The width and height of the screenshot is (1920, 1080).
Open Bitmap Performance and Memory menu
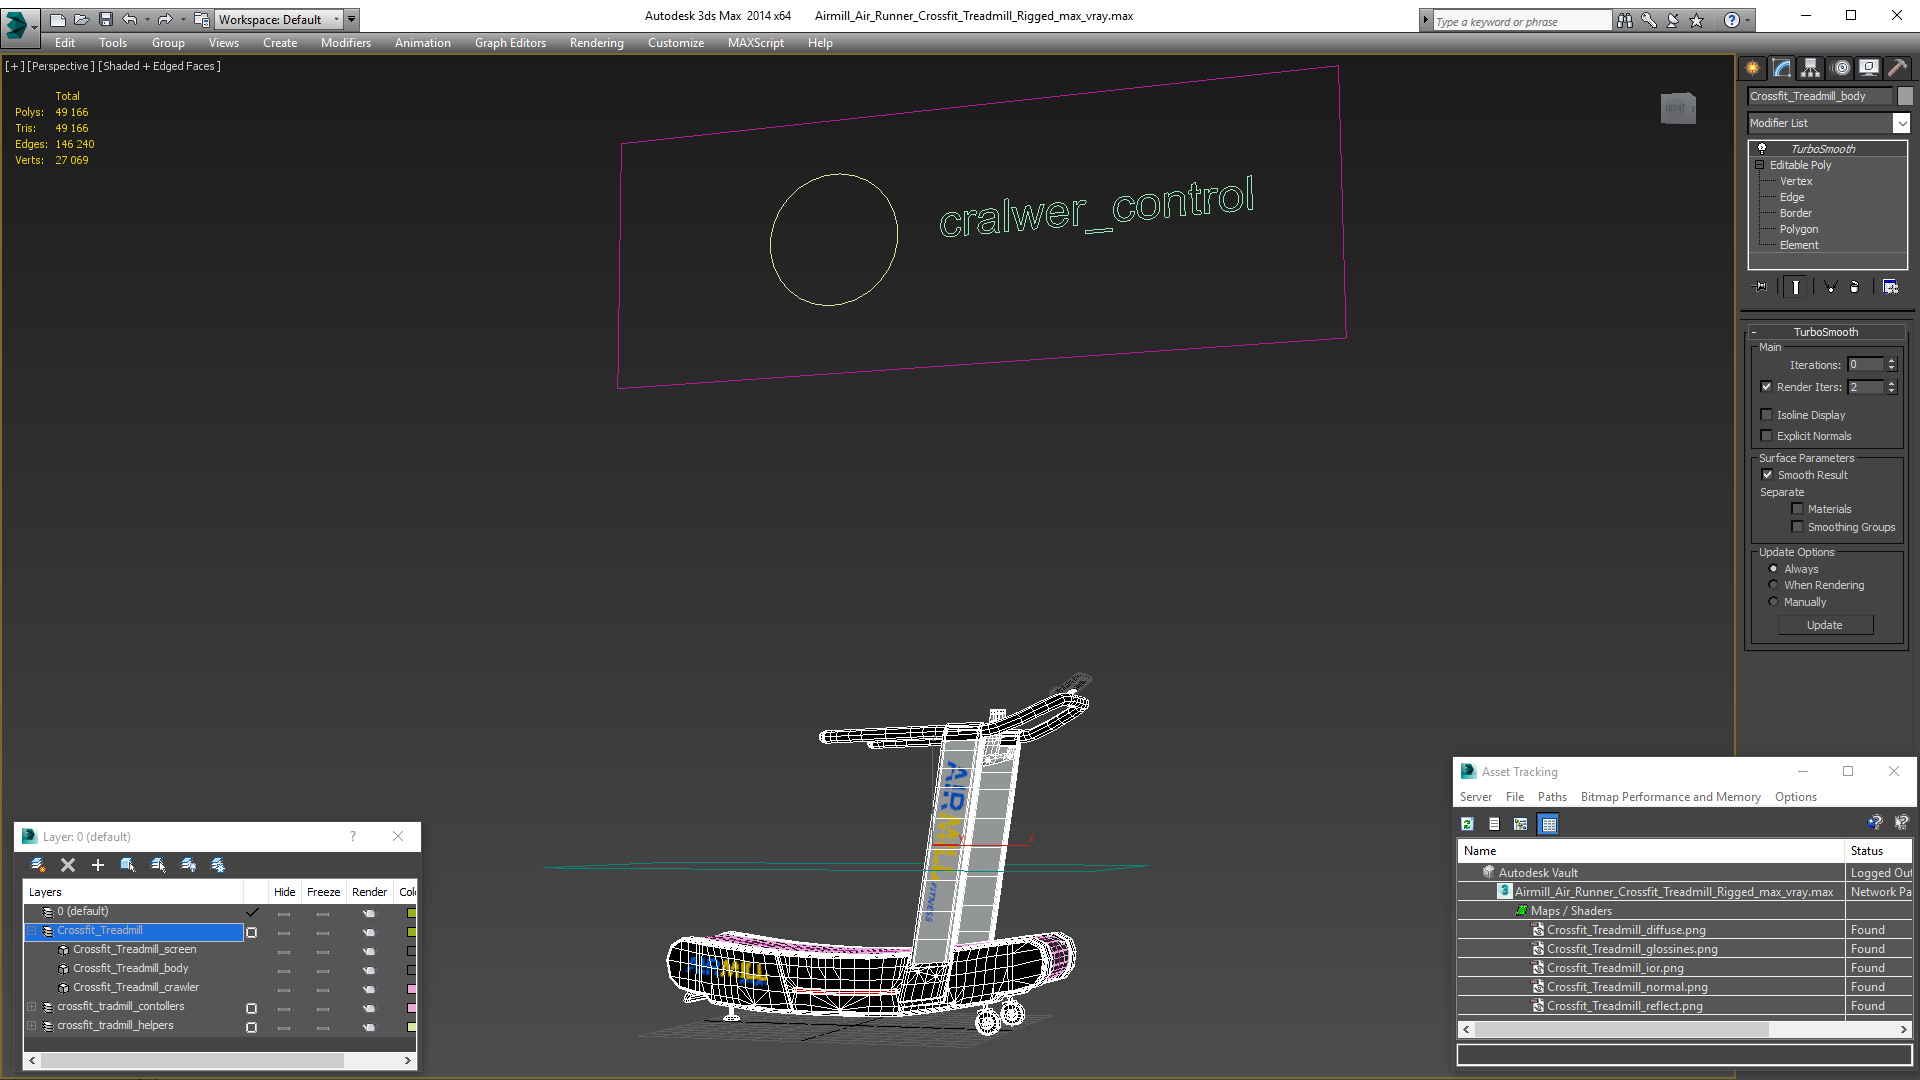[1670, 797]
